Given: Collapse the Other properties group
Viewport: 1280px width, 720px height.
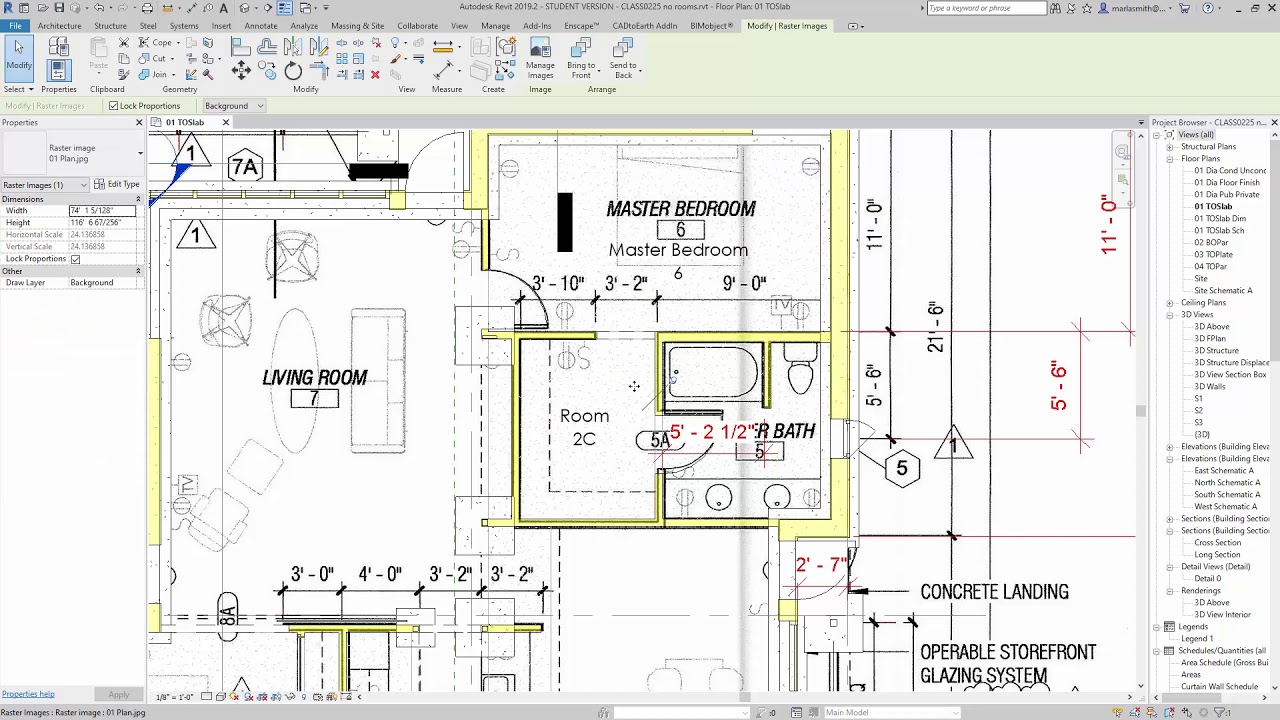Looking at the screenshot, I should click(x=138, y=271).
